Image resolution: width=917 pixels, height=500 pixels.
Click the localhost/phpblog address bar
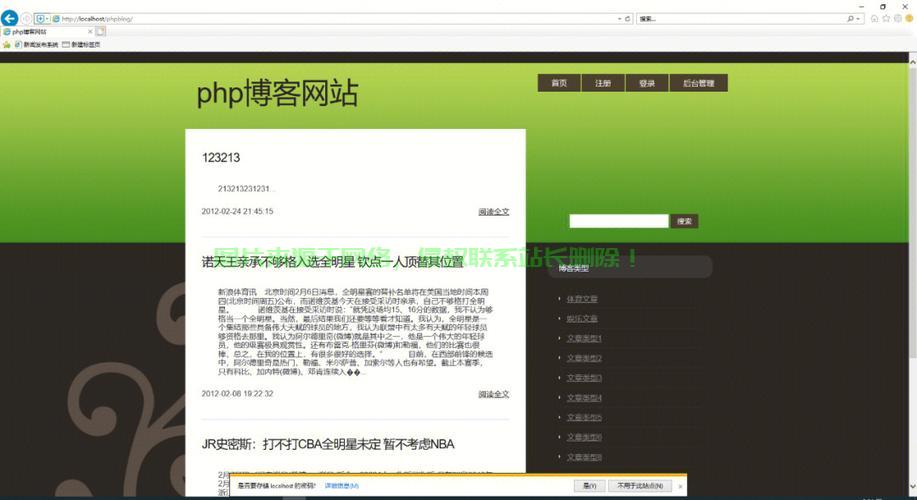pyautogui.click(x=333, y=19)
